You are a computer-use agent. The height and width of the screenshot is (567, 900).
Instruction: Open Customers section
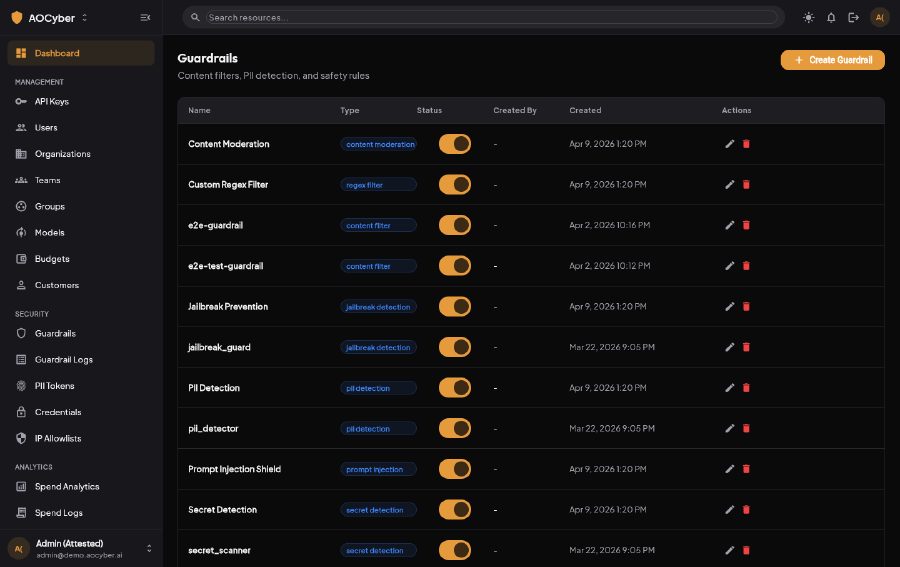[81, 285]
